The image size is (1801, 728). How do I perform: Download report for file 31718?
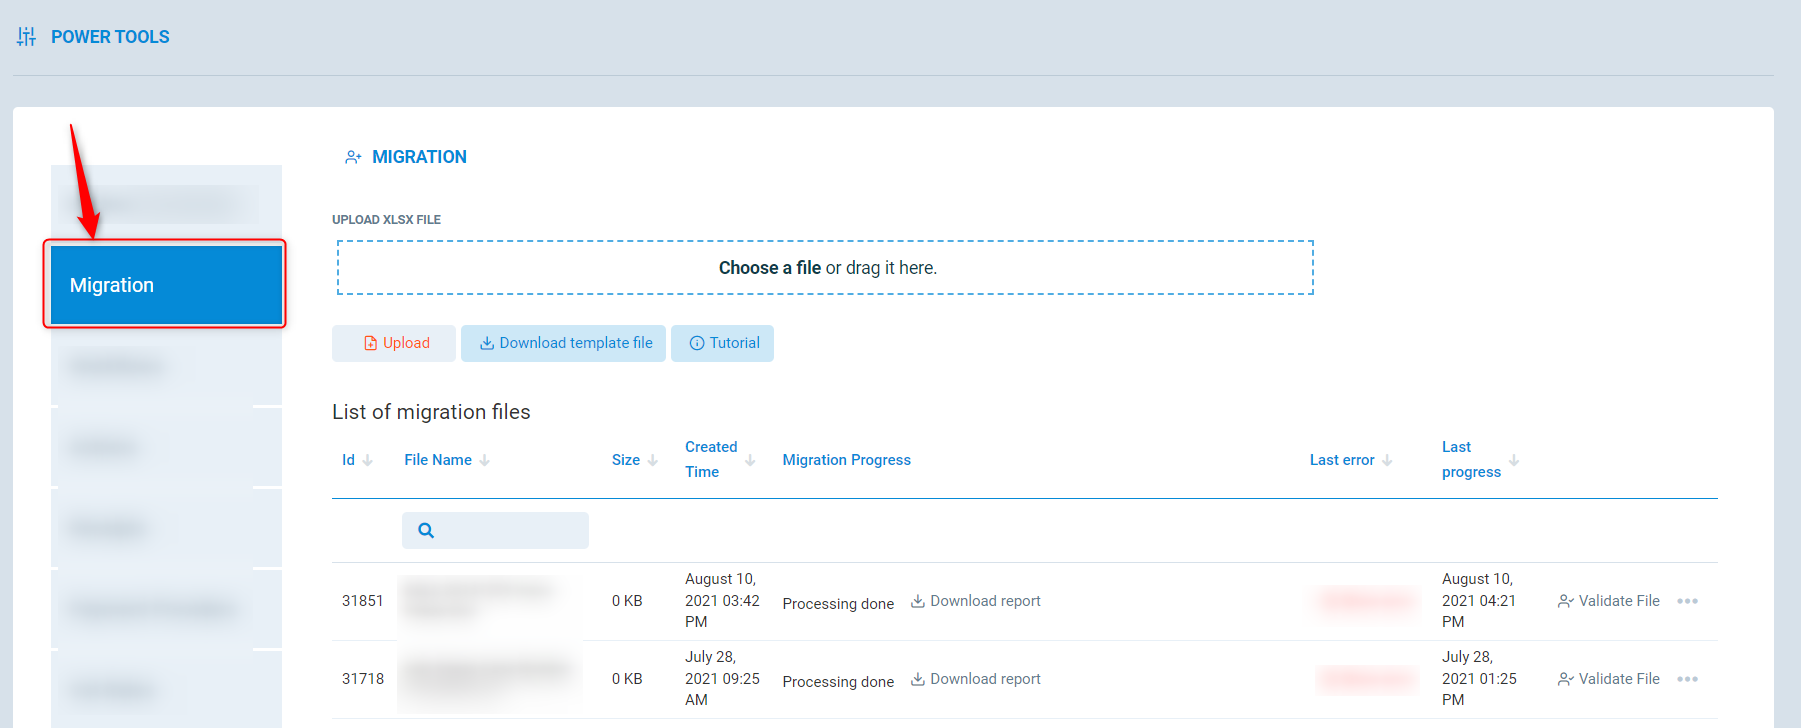pyautogui.click(x=975, y=679)
